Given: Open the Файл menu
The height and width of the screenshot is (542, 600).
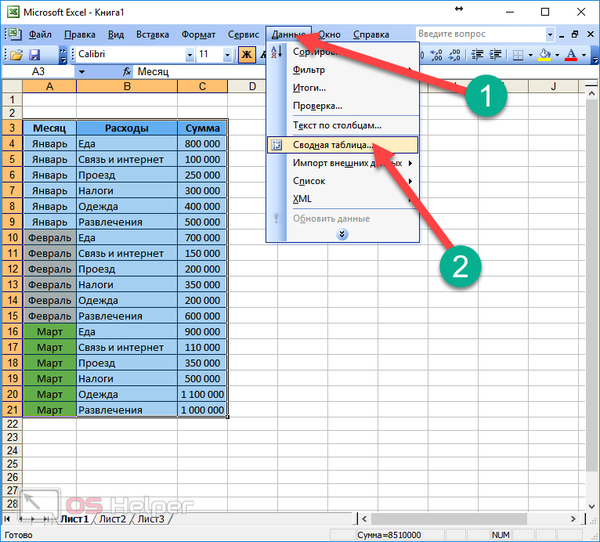Looking at the screenshot, I should 40,34.
